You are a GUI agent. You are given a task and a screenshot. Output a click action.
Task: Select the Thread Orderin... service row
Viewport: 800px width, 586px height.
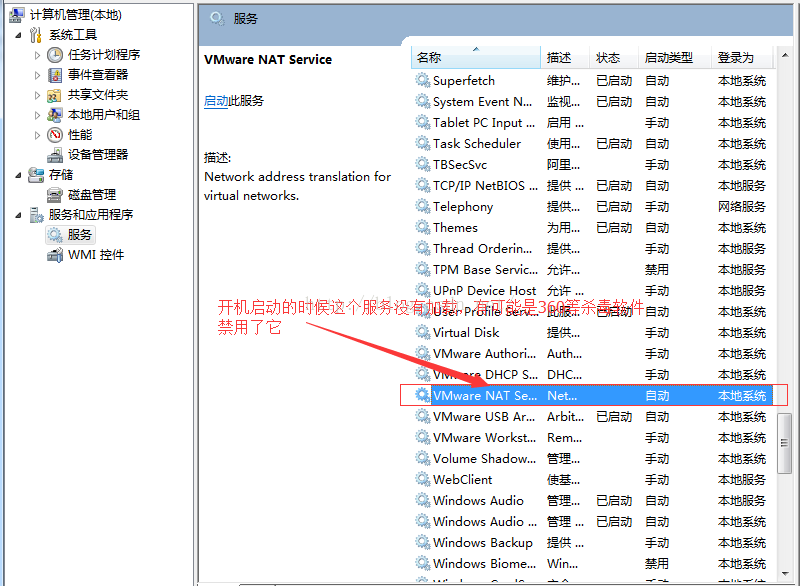pyautogui.click(x=592, y=248)
